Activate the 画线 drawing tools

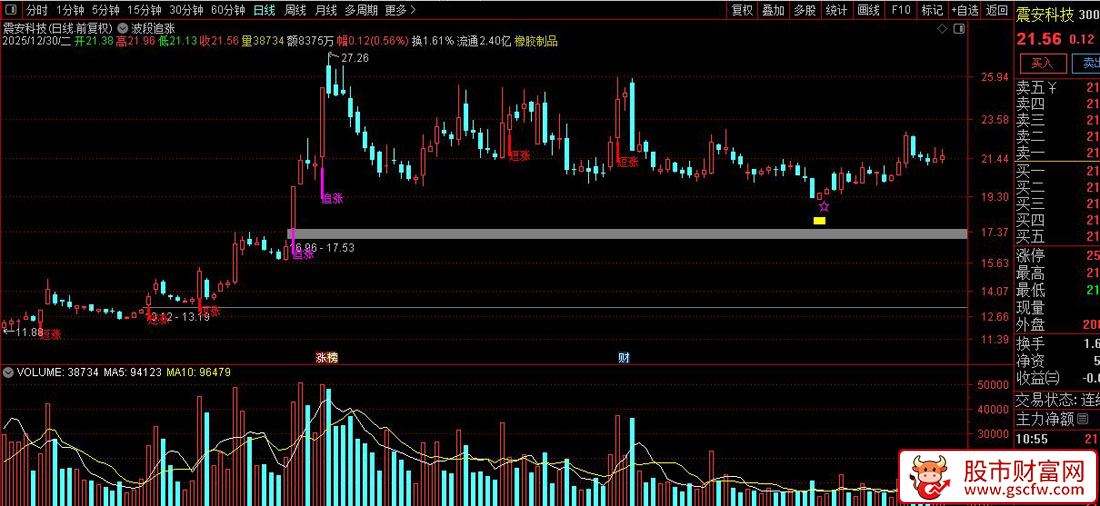pyautogui.click(x=868, y=10)
